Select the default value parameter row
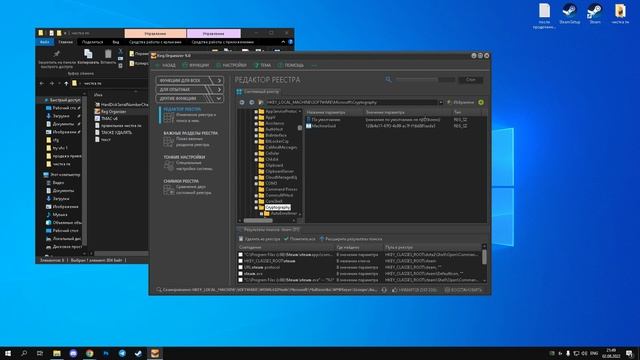The image size is (640, 360). click(x=396, y=120)
